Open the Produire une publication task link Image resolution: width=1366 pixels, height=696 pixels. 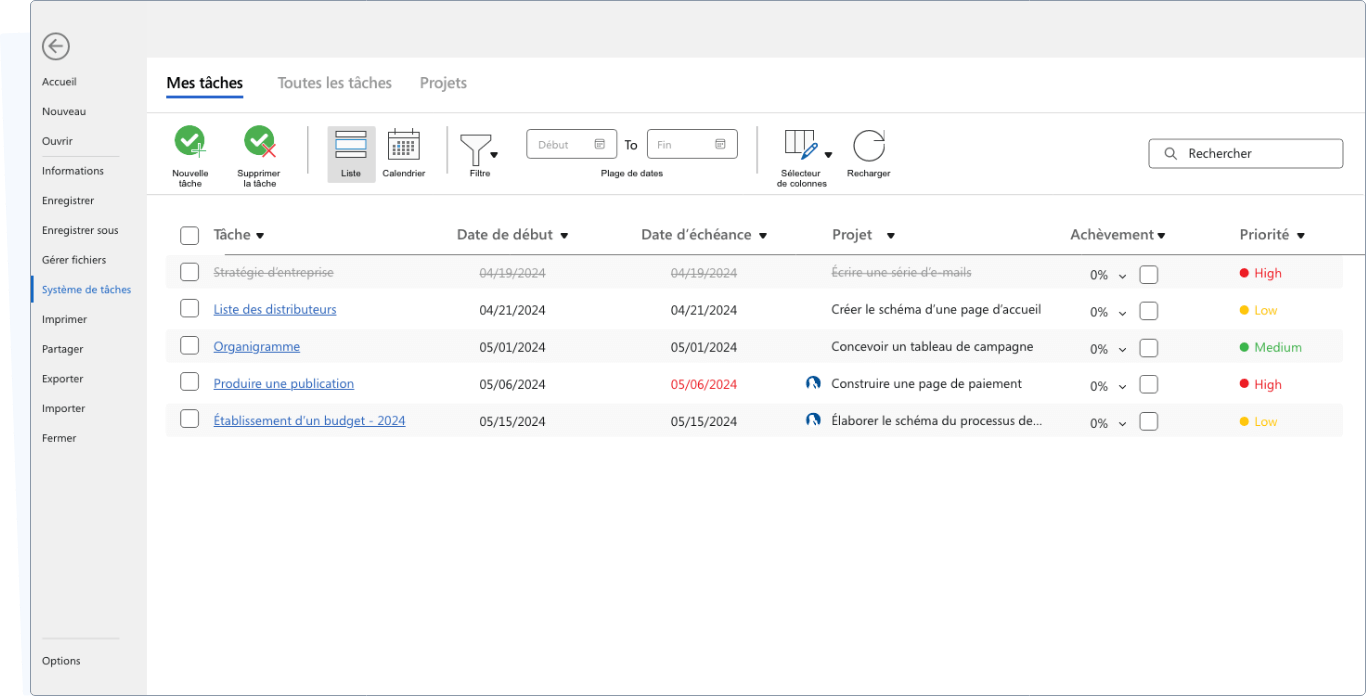pos(284,383)
